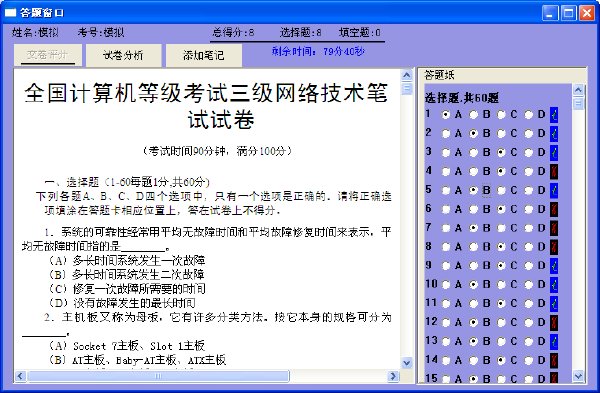Click the horizontal scrollbar thumb of the exam paper

158,376
